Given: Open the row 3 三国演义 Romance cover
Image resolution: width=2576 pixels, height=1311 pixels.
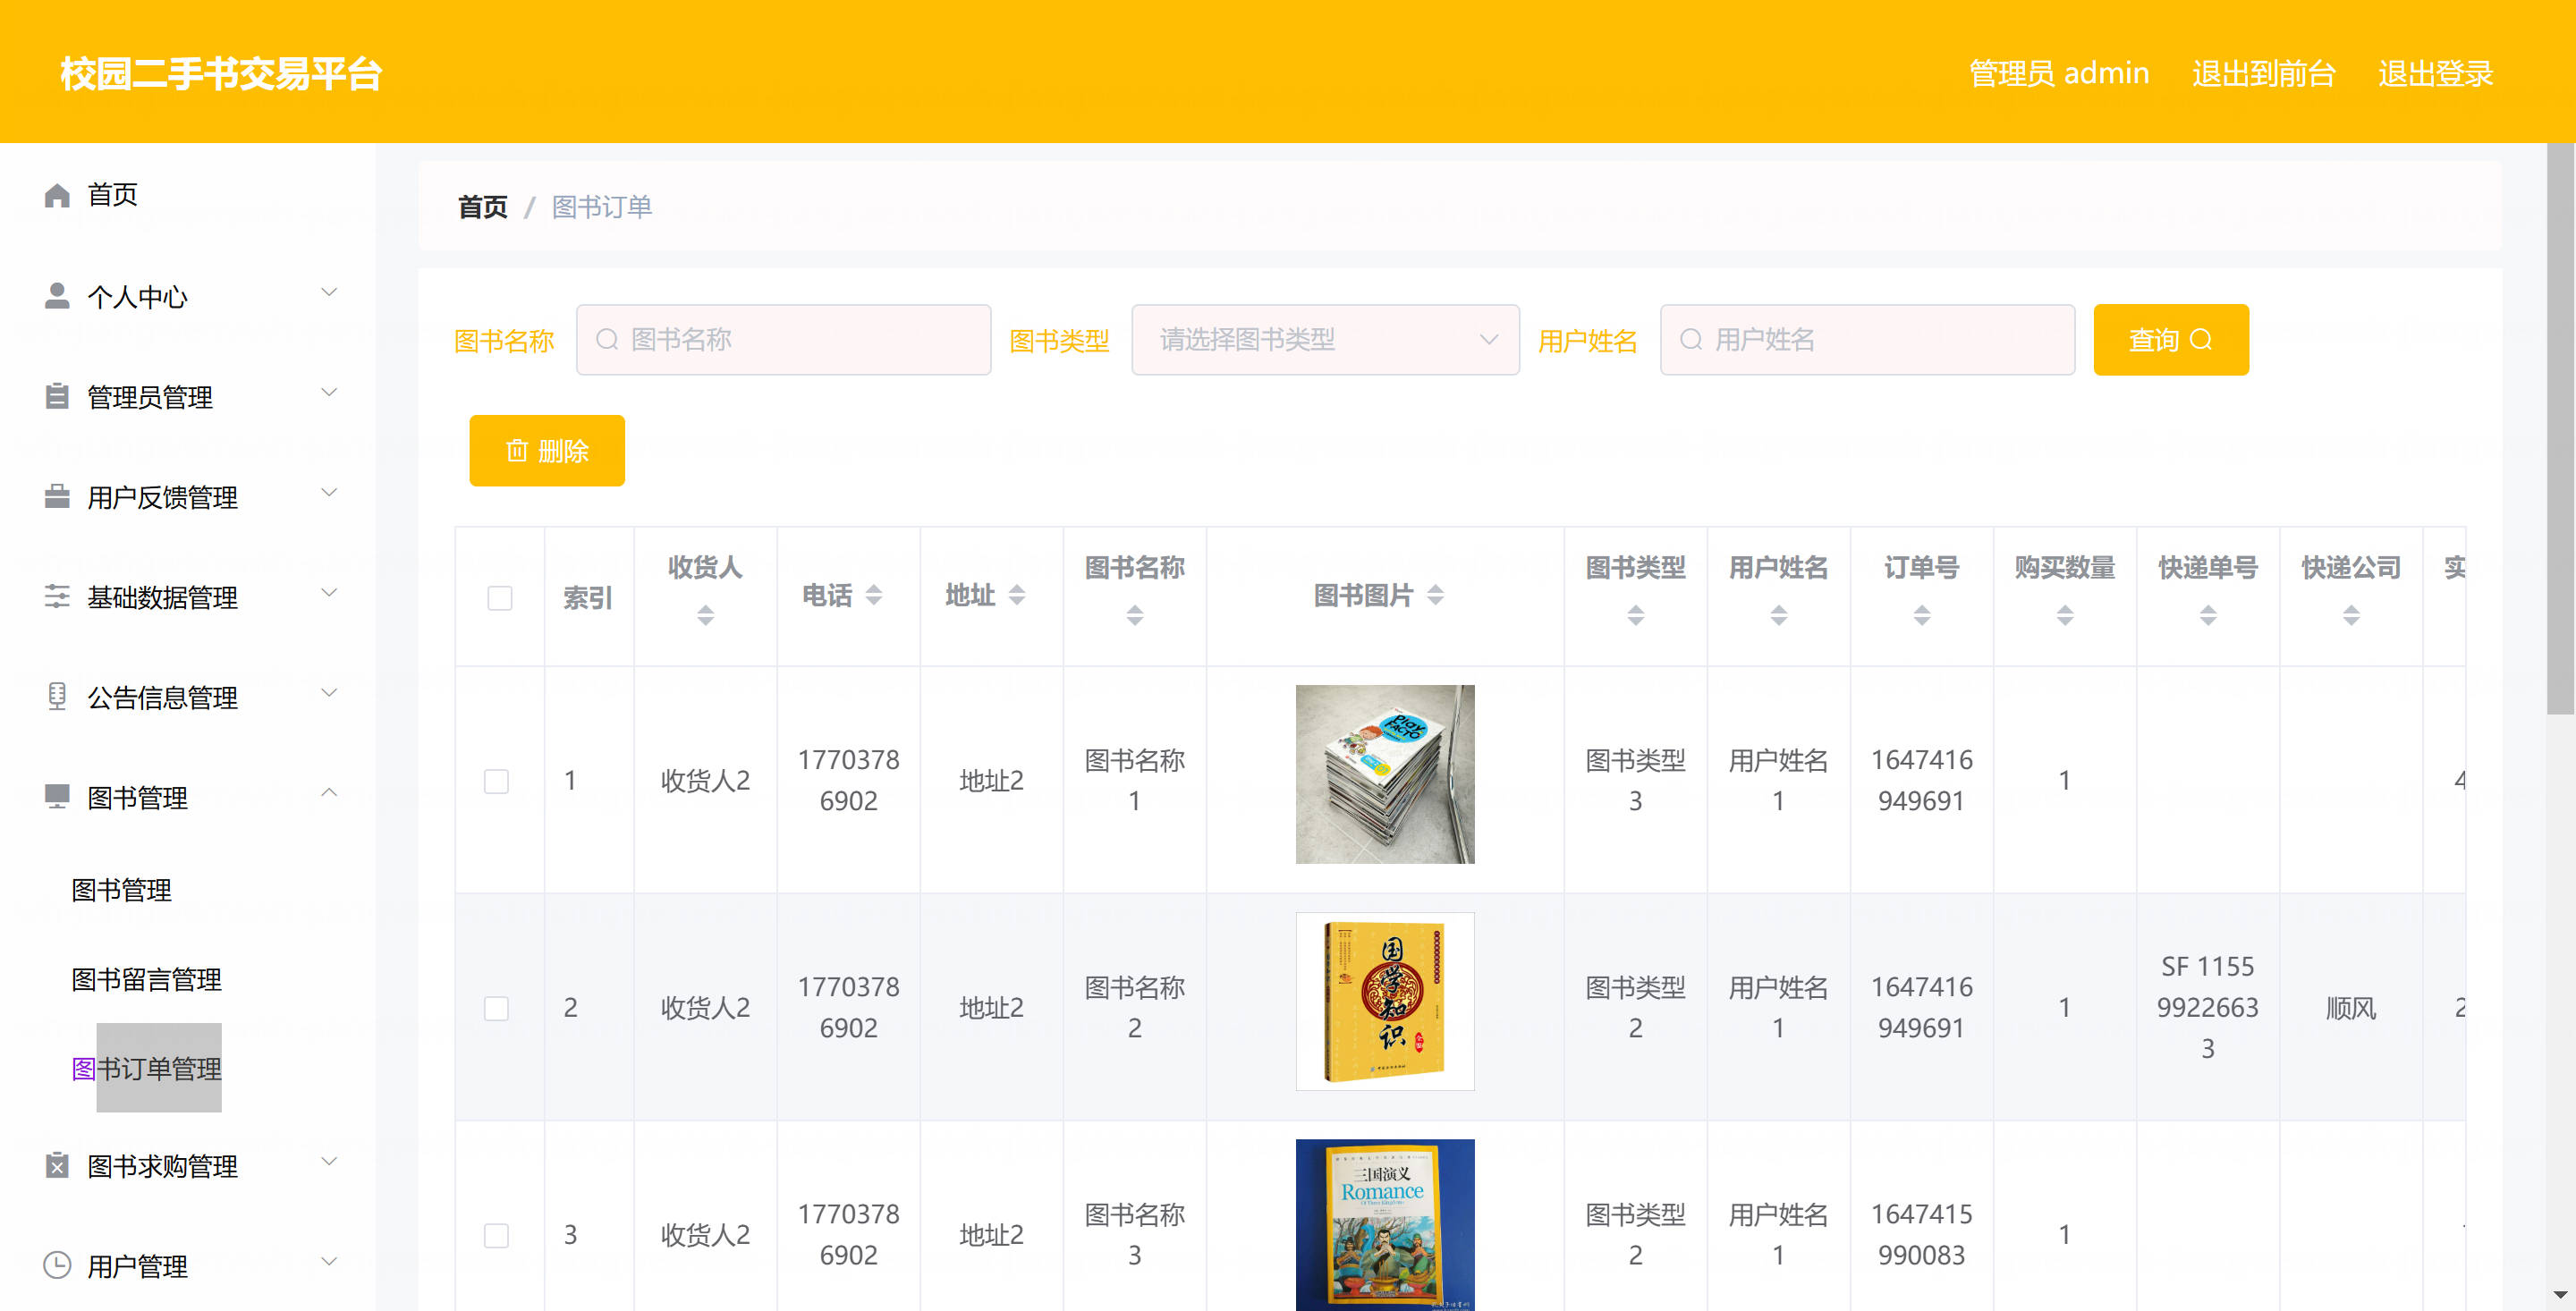Looking at the screenshot, I should pos(1384,1224).
